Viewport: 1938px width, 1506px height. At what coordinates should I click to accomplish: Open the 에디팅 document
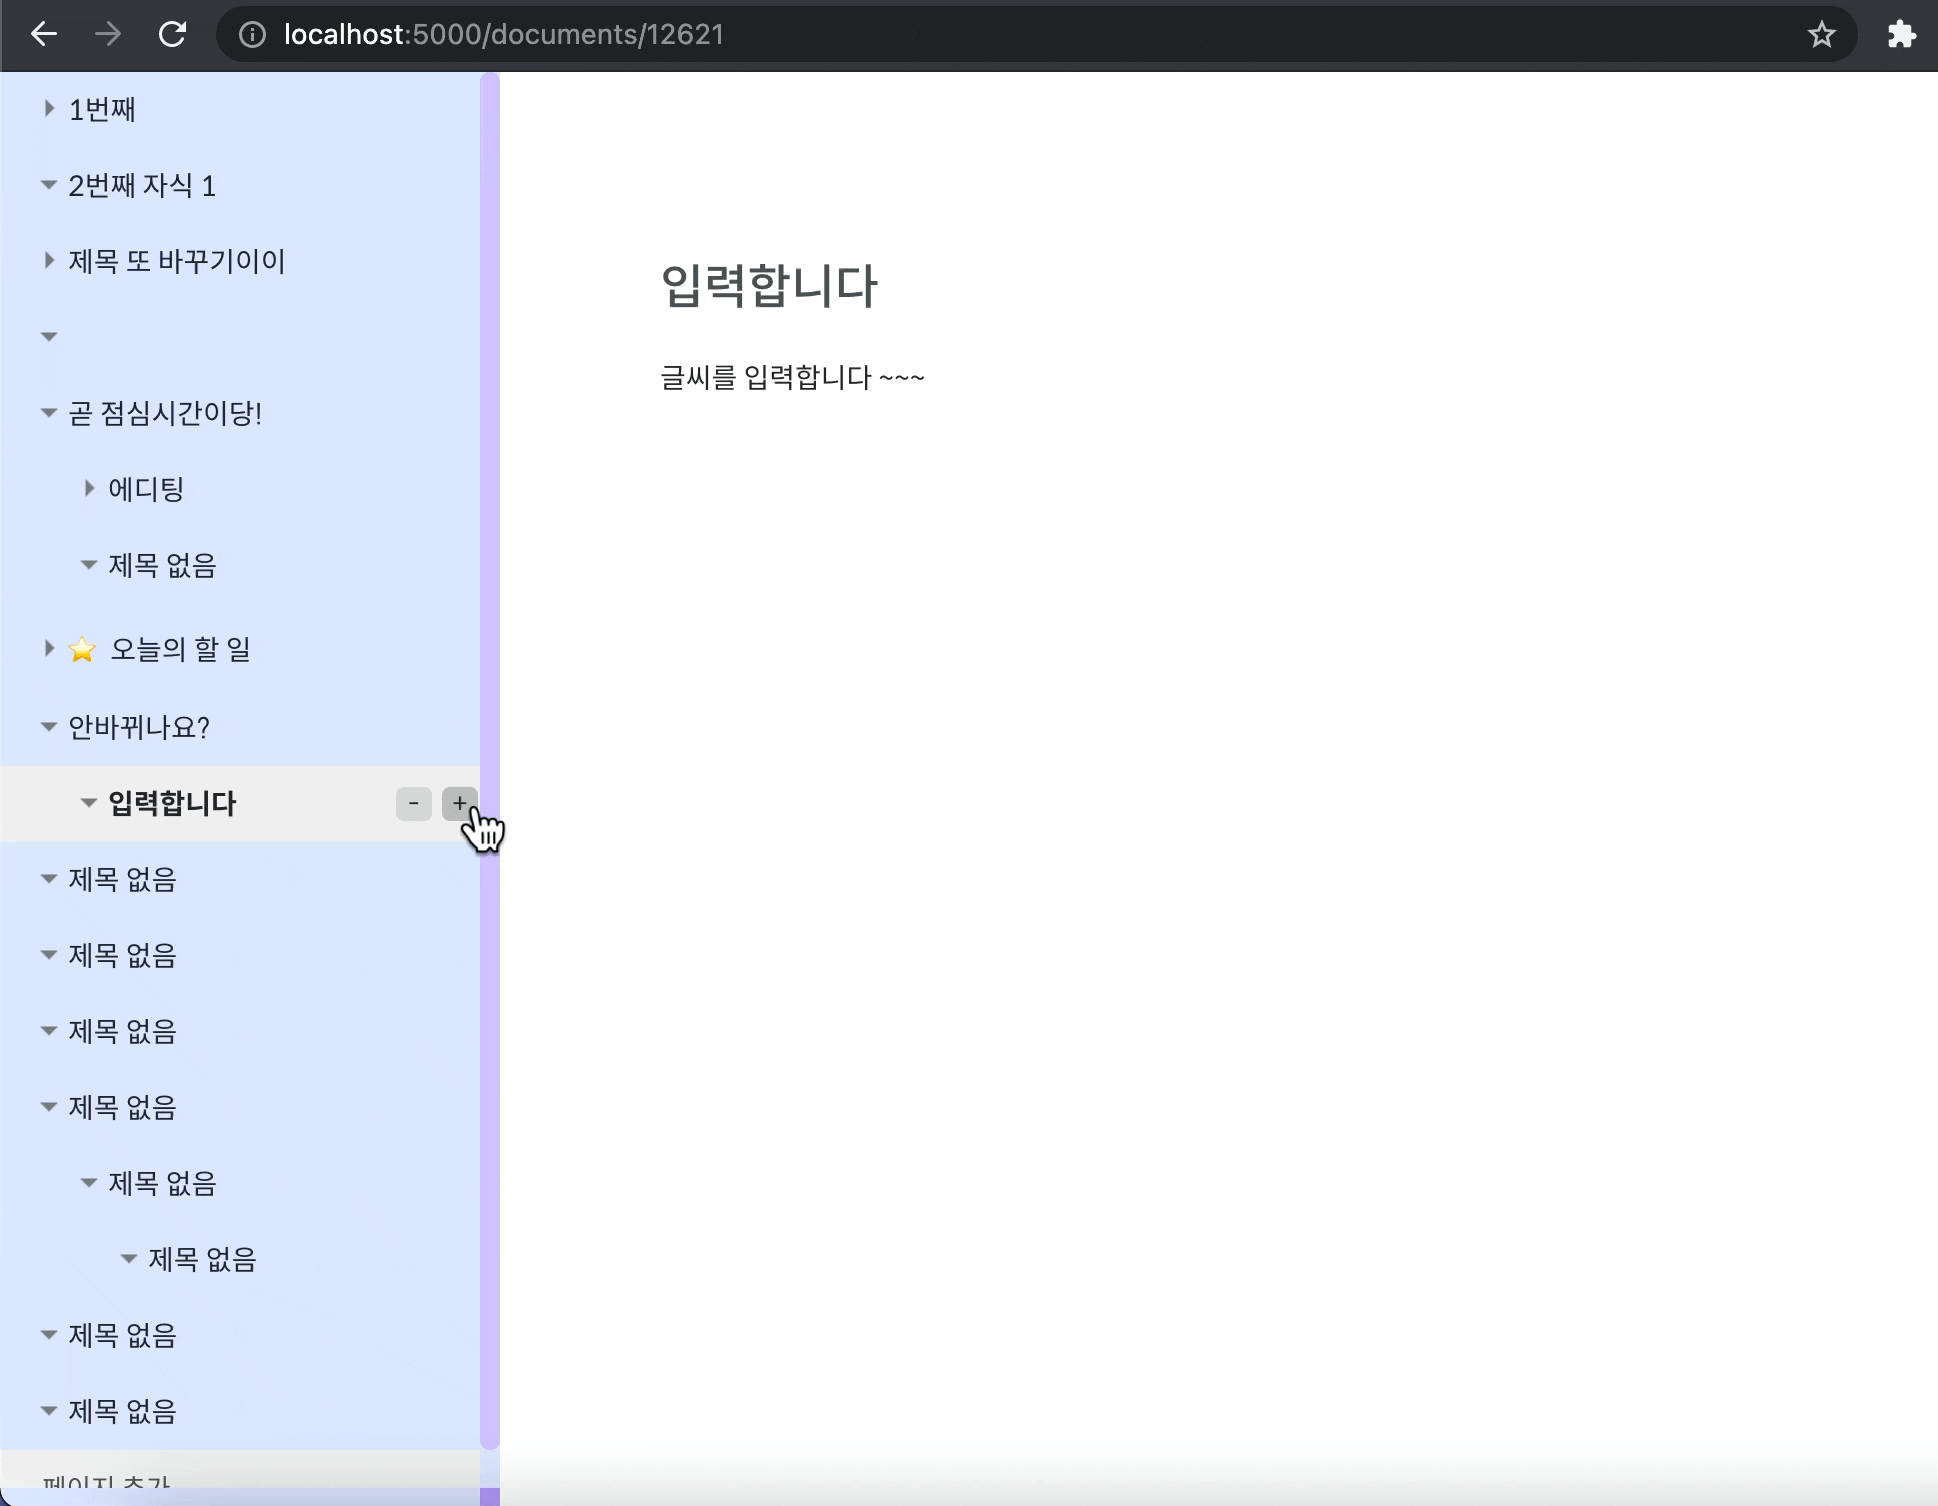pos(146,490)
